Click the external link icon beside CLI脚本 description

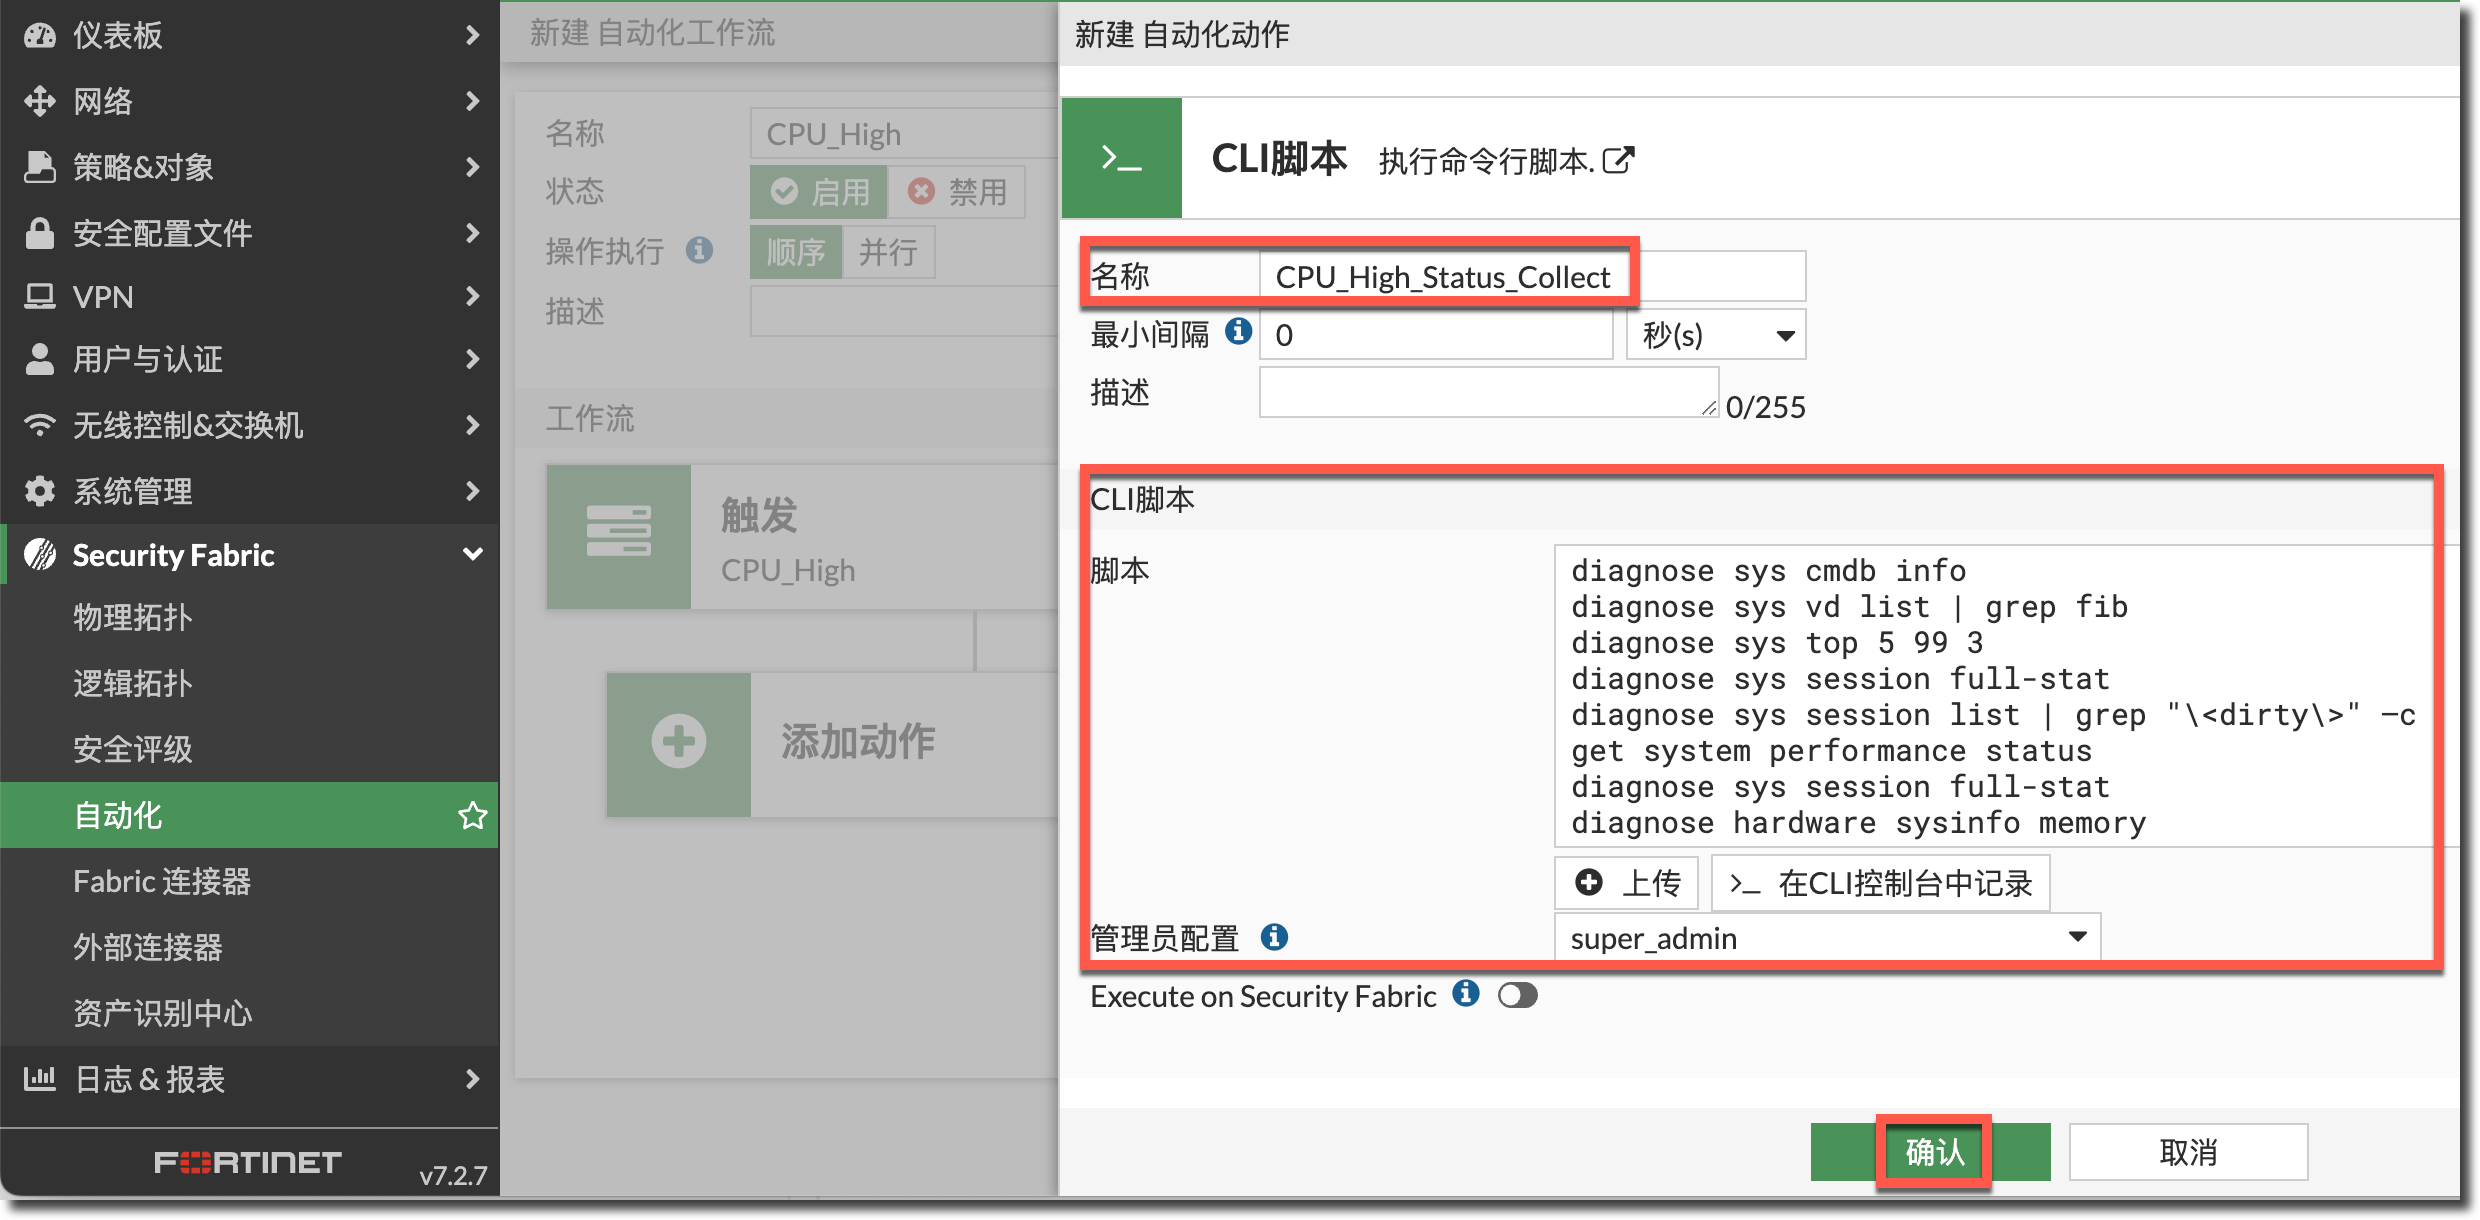coord(1618,160)
